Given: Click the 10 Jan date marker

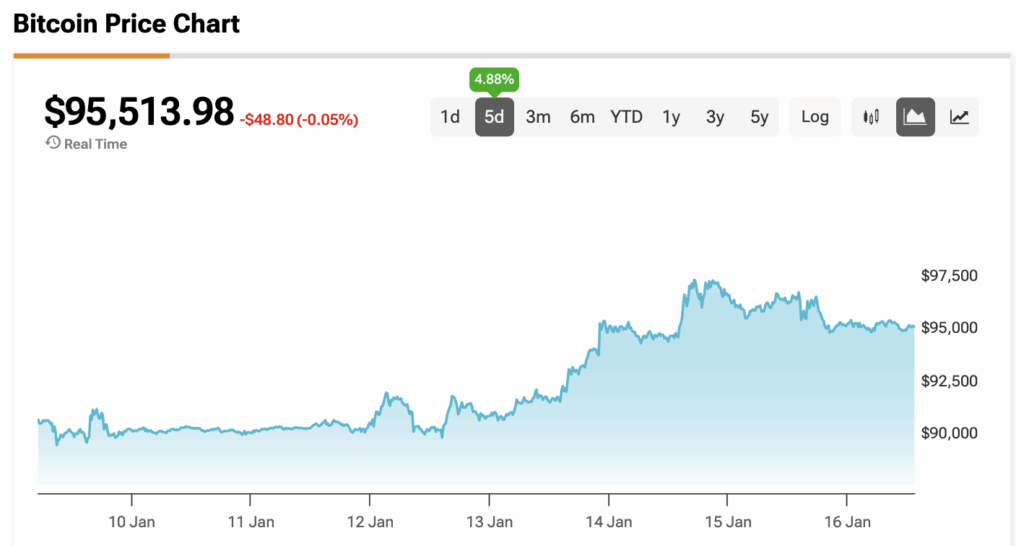Looking at the screenshot, I should pos(131,521).
